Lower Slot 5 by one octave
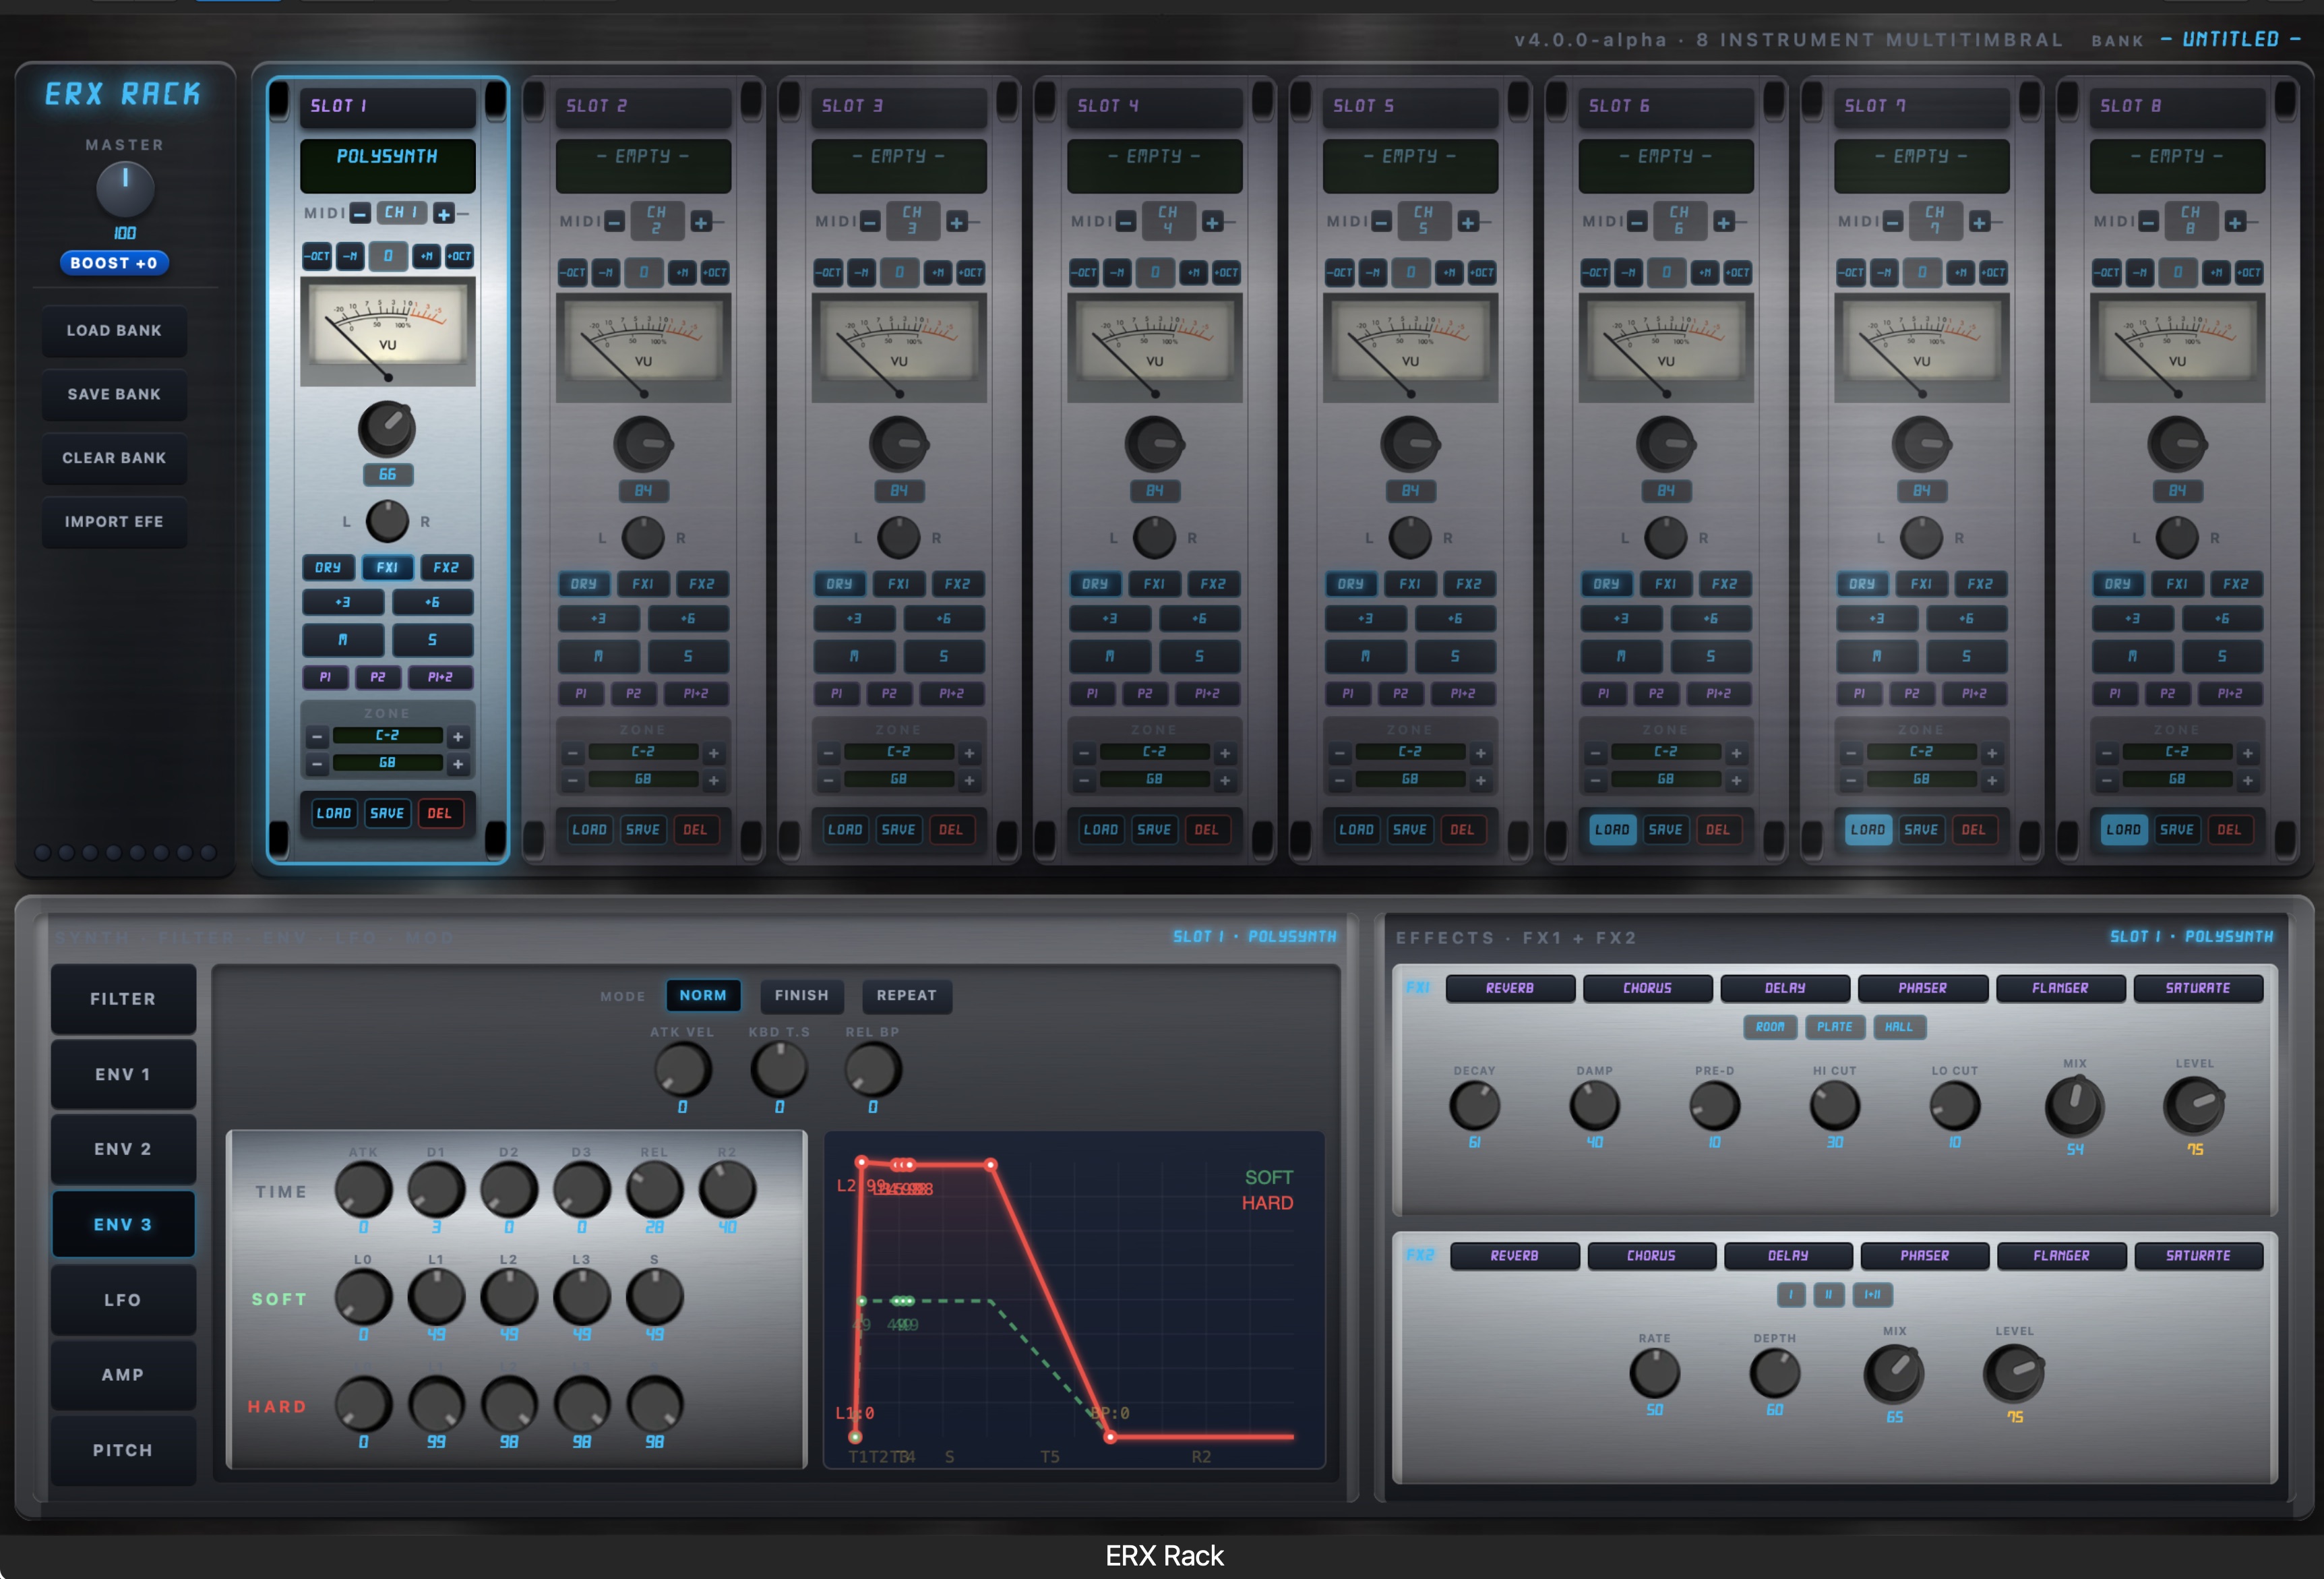2324x1579 pixels. point(1339,272)
